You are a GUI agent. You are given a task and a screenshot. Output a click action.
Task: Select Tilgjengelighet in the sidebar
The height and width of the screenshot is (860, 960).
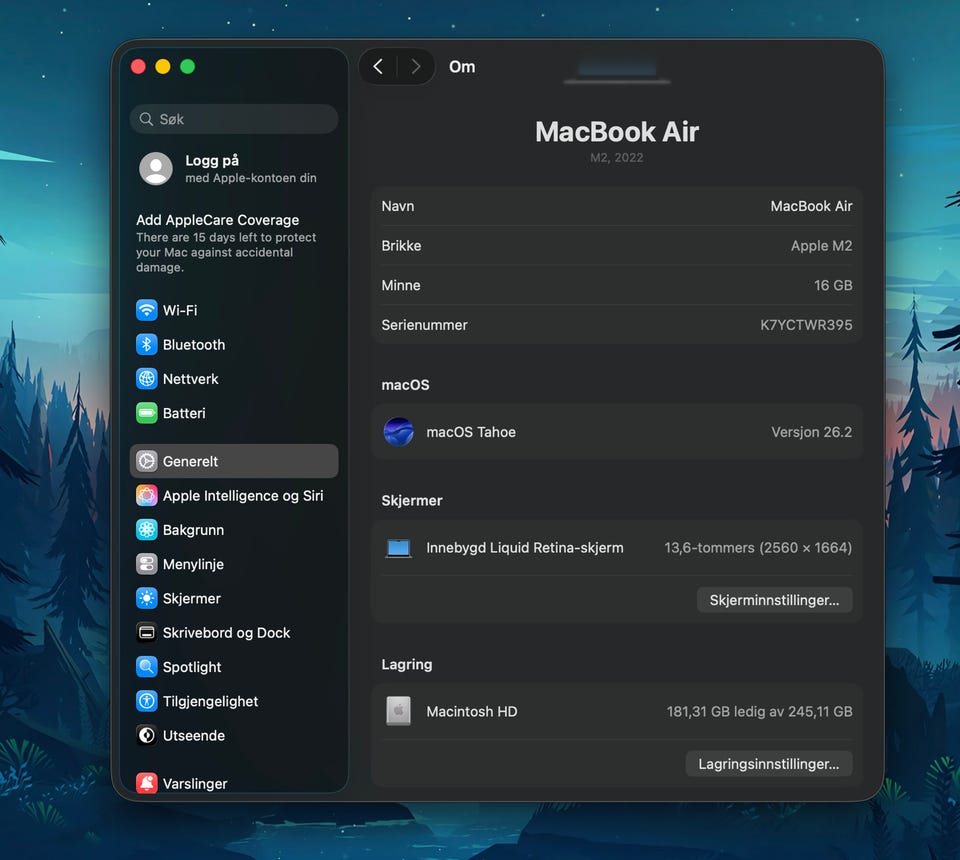tap(234, 701)
